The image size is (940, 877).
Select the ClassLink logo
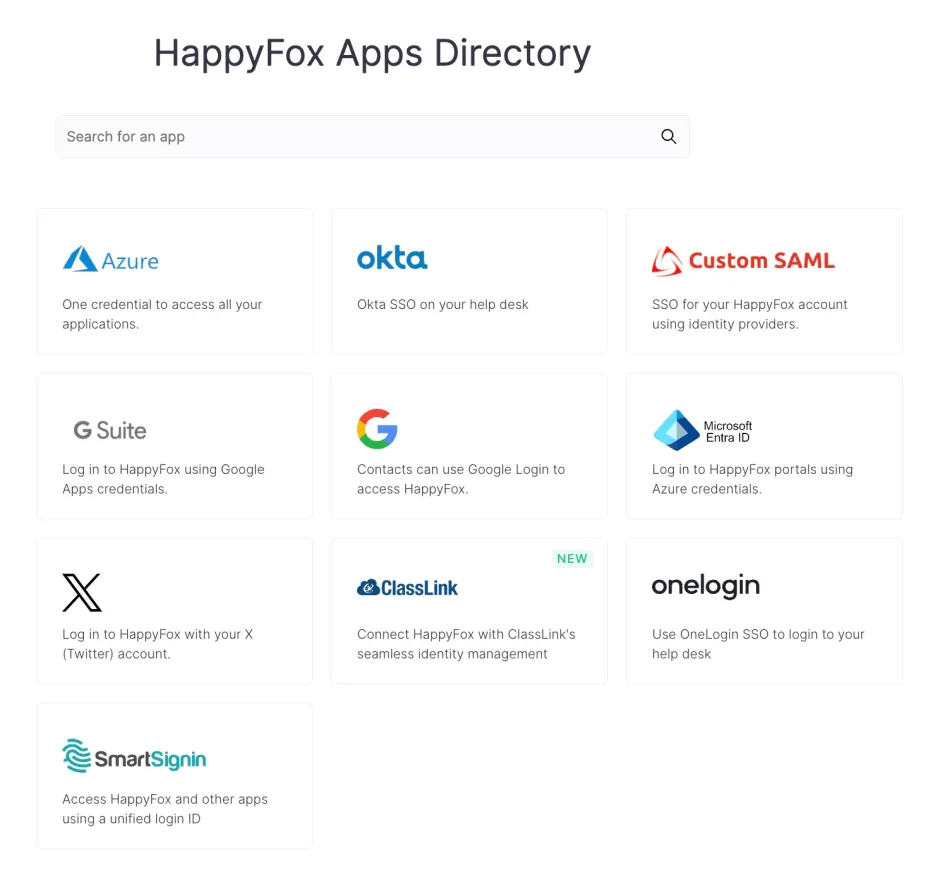point(407,588)
